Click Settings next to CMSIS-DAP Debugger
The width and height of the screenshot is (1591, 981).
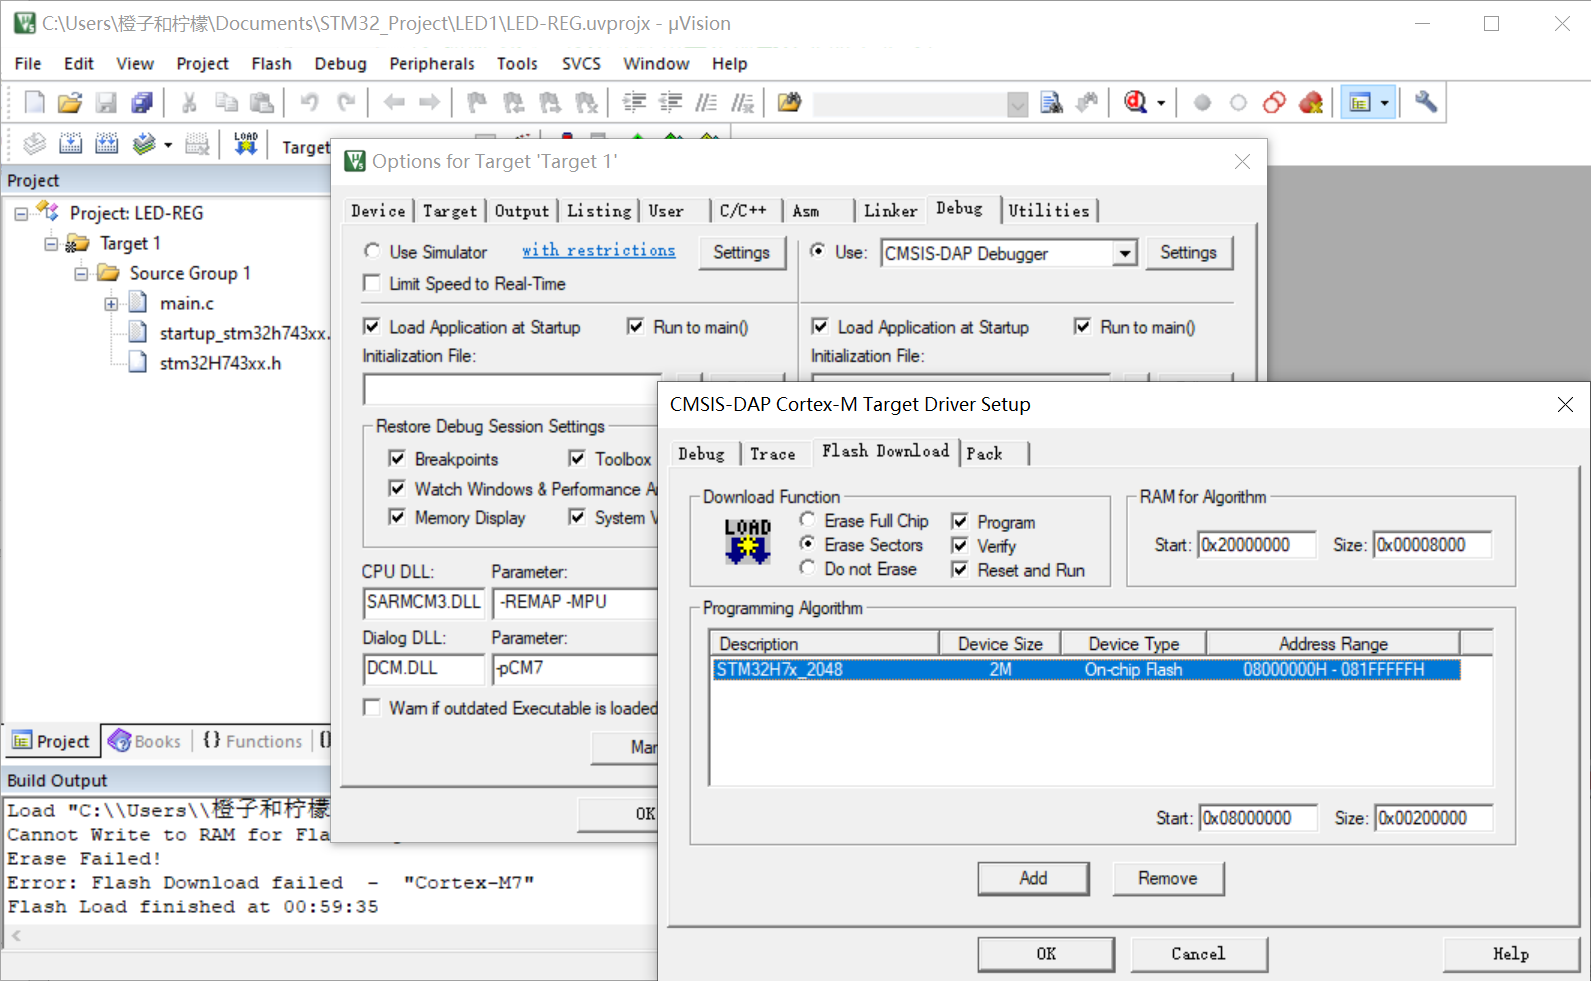coord(1188,253)
